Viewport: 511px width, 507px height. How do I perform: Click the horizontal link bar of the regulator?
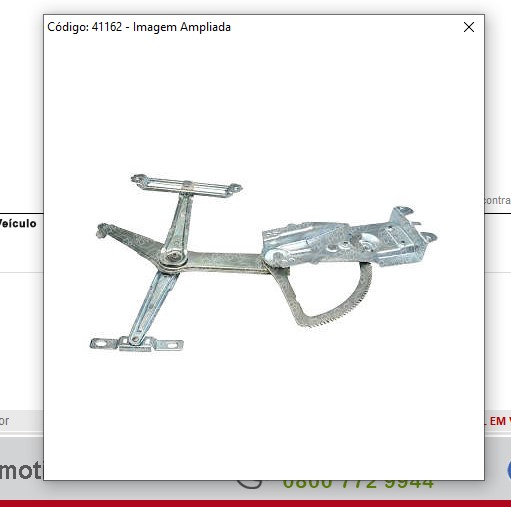pyautogui.click(x=227, y=261)
